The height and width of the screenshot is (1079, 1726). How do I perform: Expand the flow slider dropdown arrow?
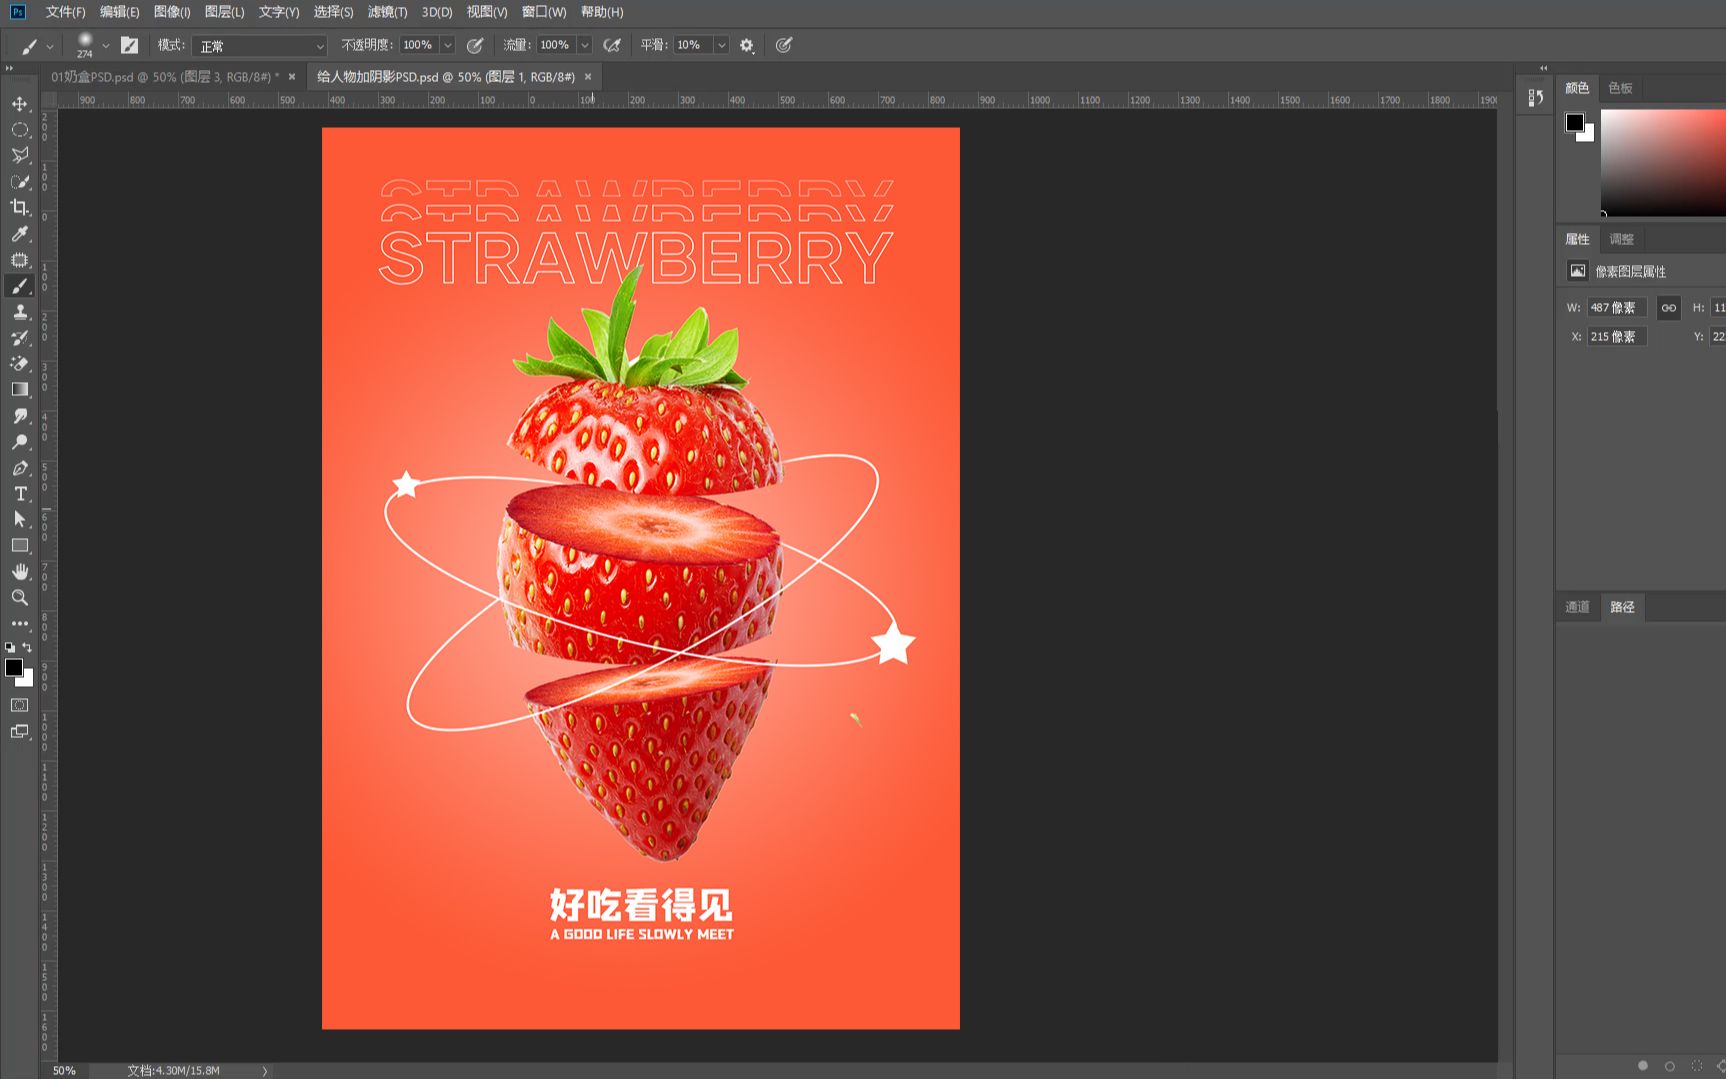coord(585,45)
